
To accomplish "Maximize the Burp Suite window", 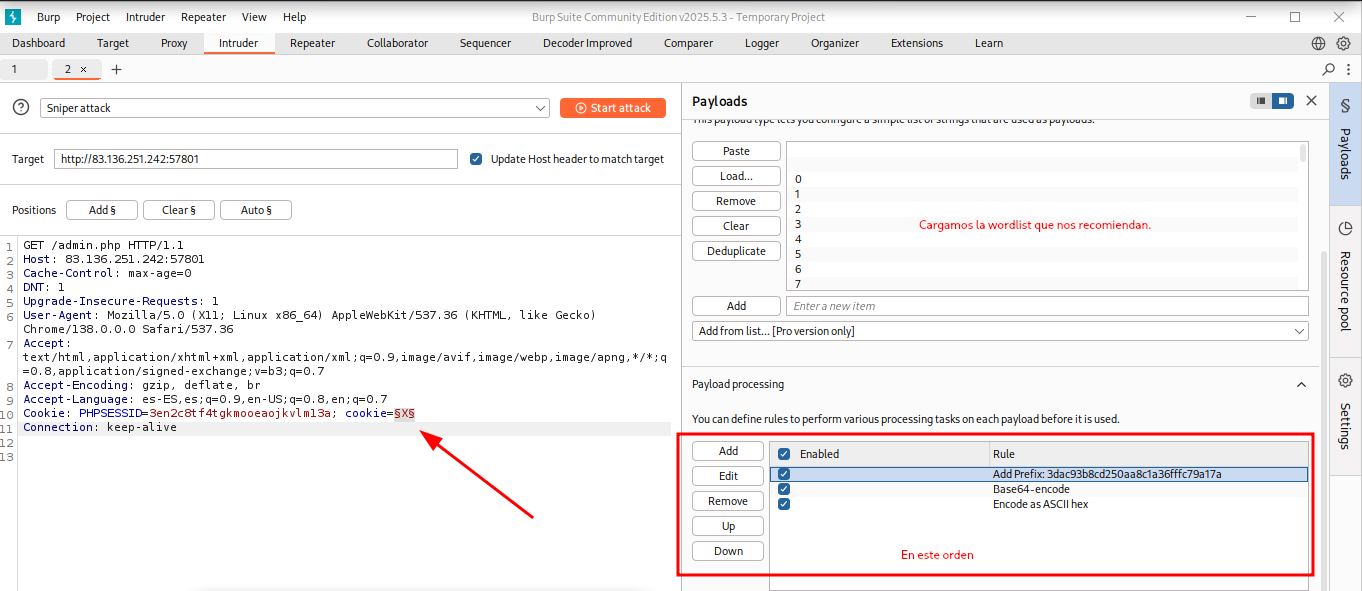I will [x=1295, y=17].
